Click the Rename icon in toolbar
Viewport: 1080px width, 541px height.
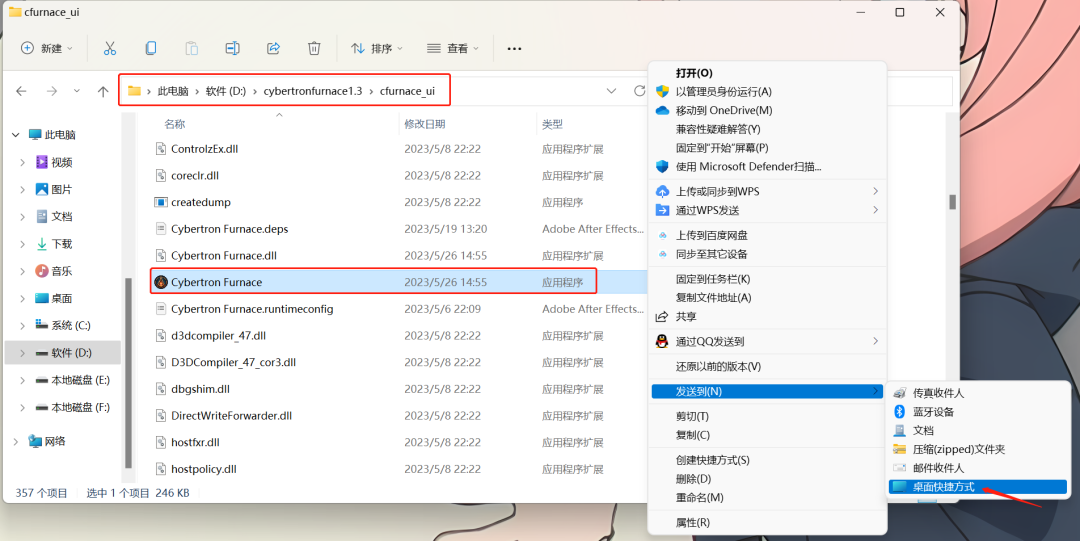[x=233, y=48]
